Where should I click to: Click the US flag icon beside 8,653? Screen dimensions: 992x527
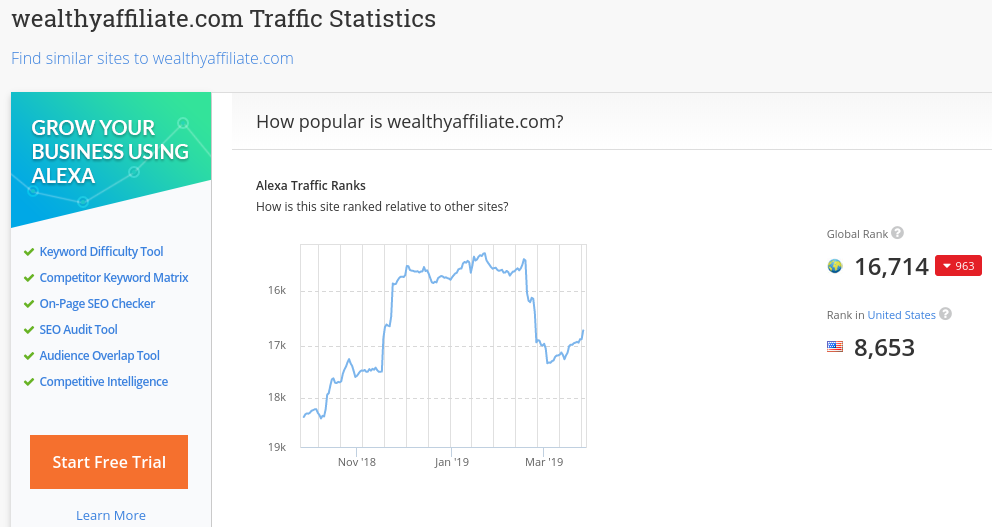coord(835,347)
